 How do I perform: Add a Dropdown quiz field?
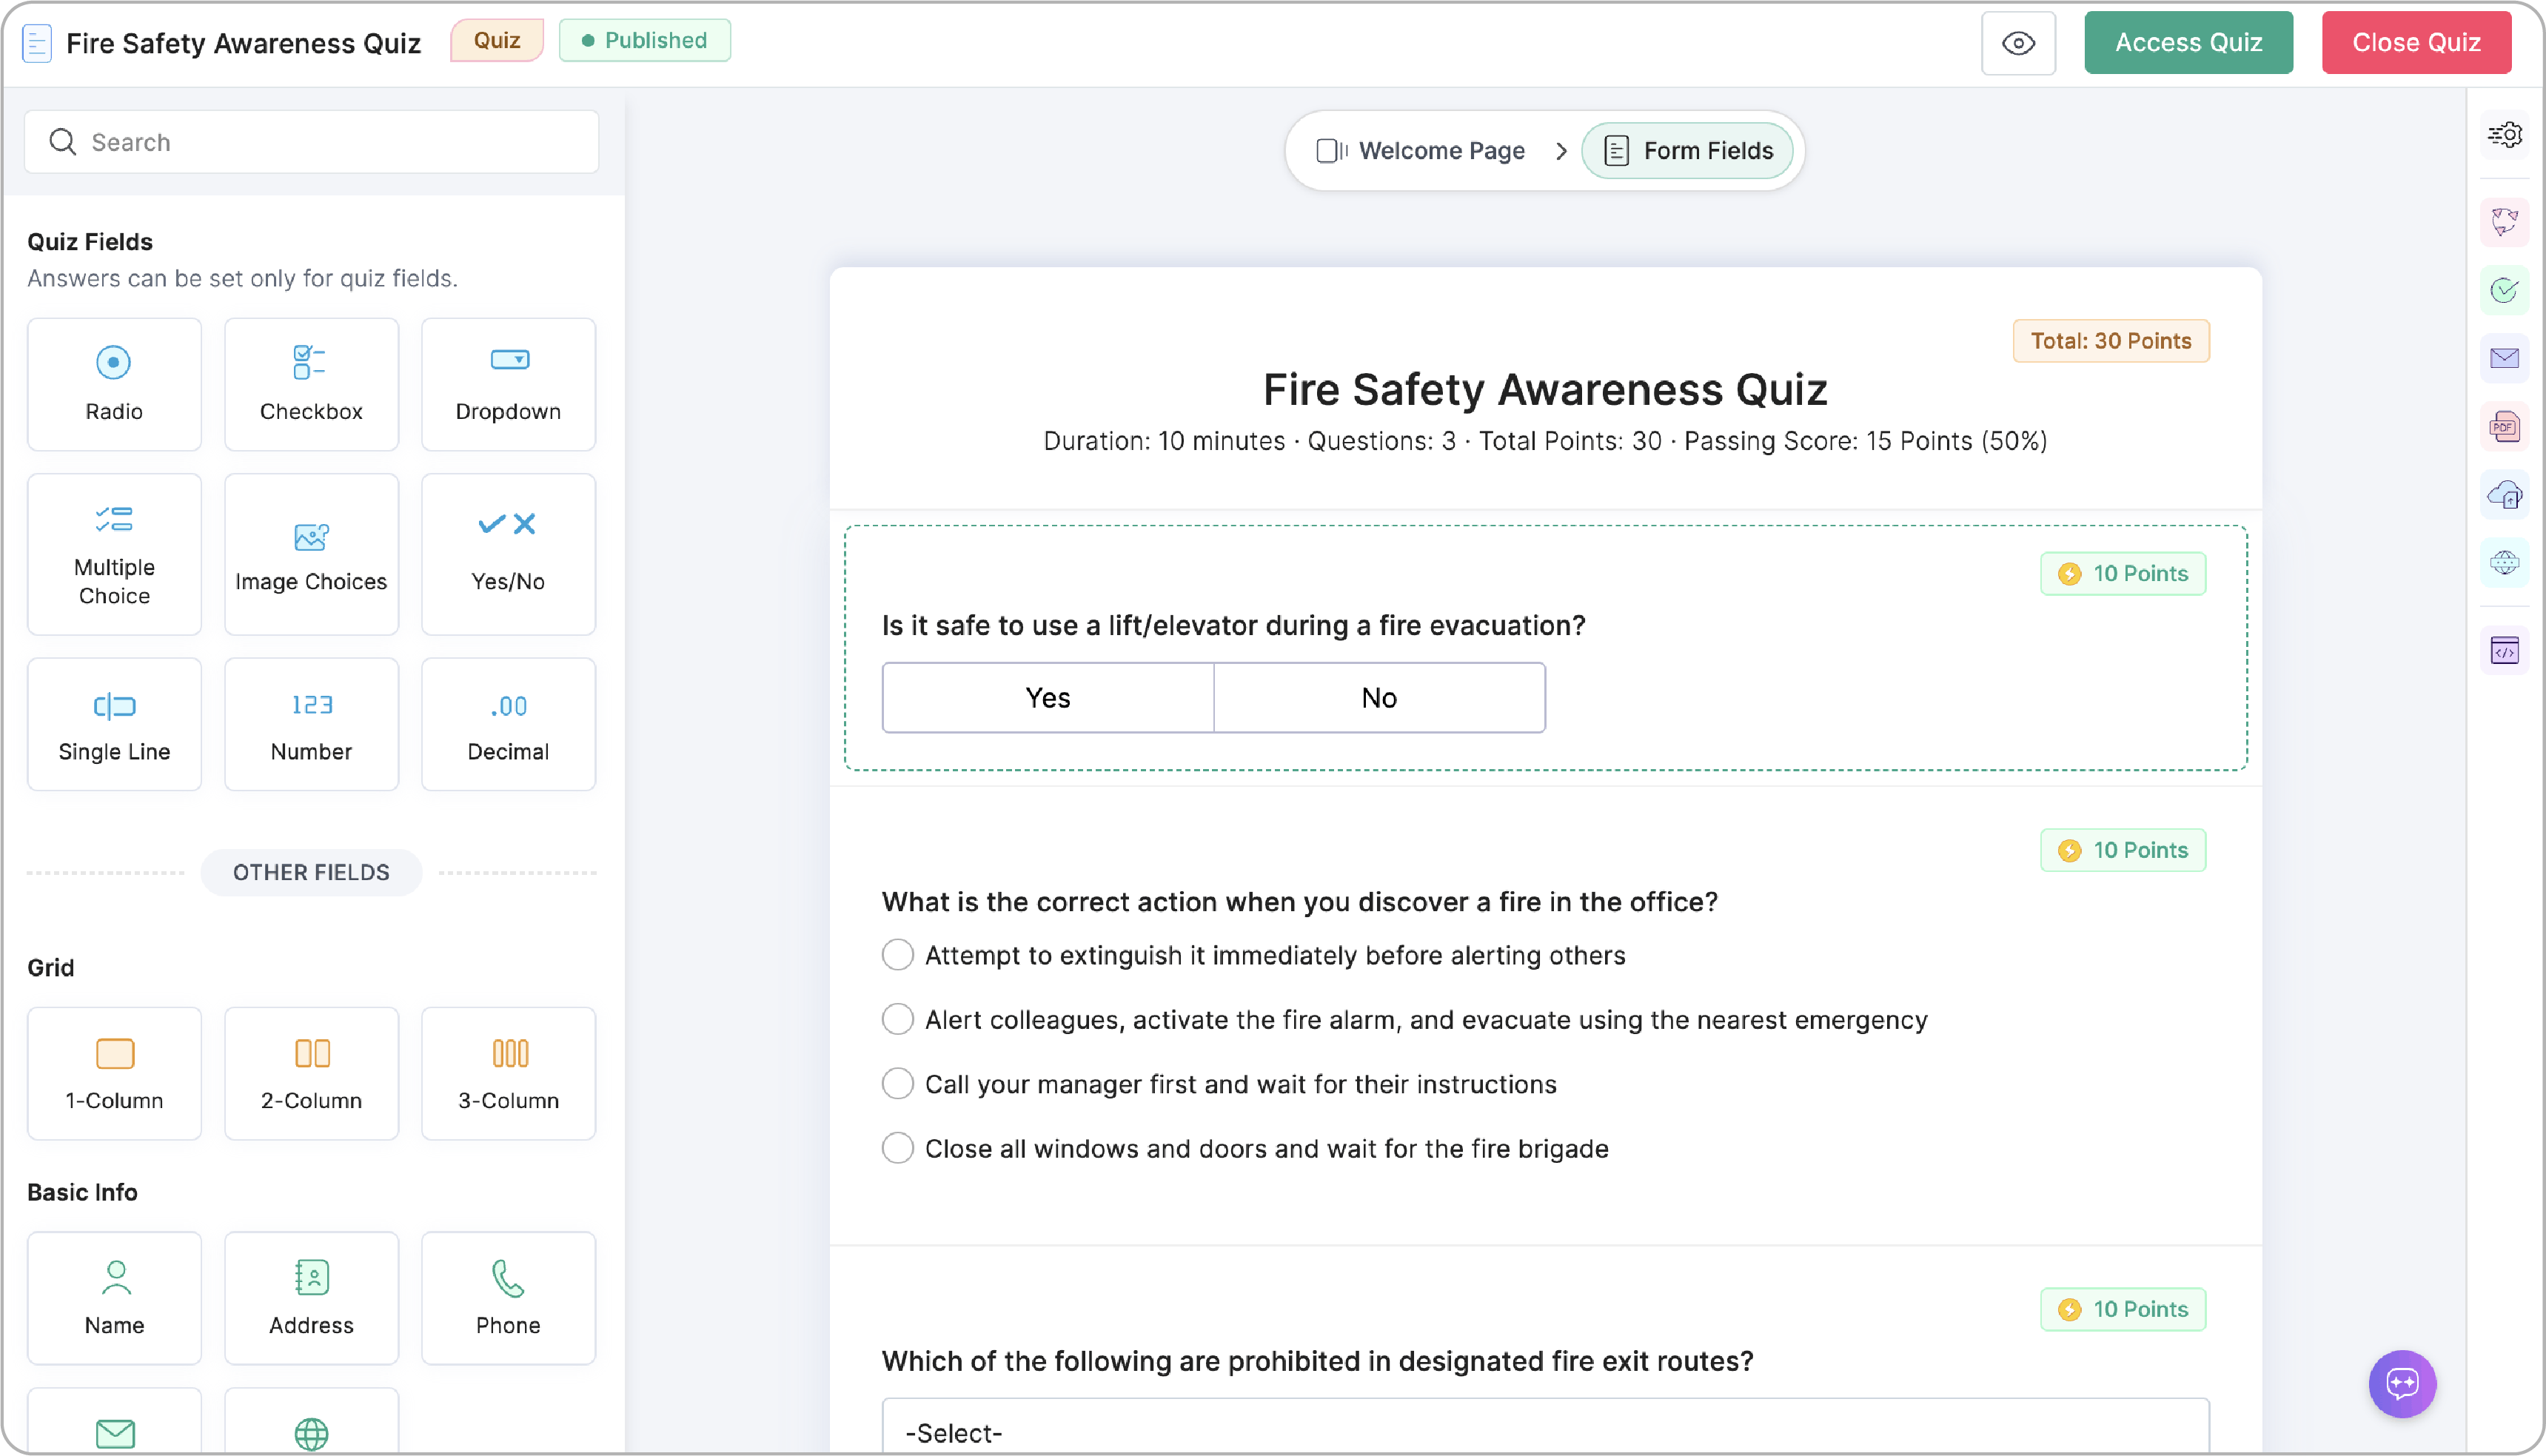[x=508, y=384]
